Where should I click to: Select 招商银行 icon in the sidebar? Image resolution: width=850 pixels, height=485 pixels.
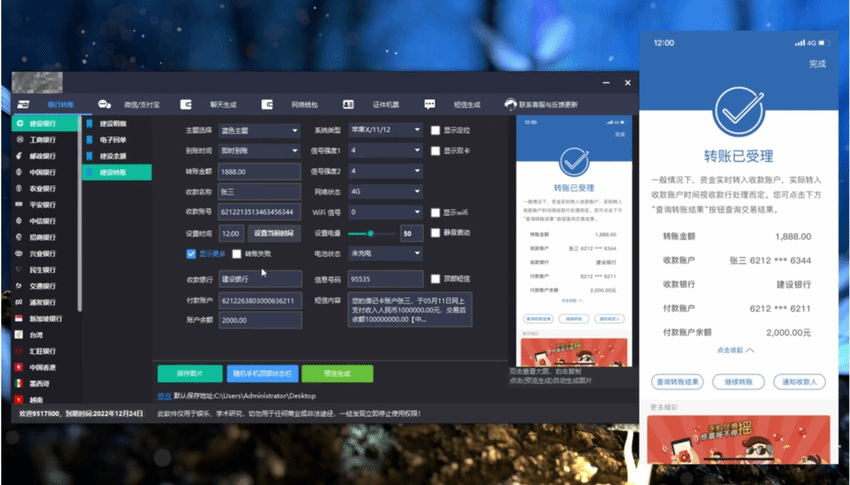tap(19, 237)
